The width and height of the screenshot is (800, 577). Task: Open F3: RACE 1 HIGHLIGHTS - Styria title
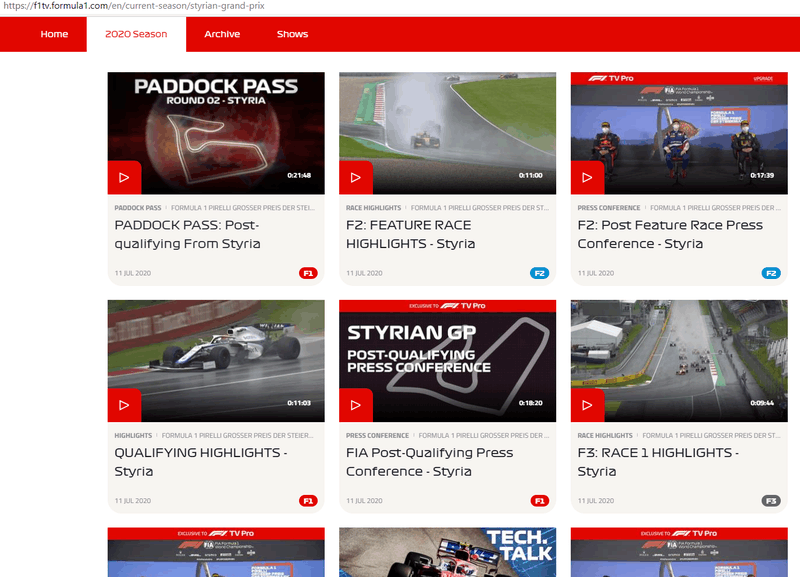point(658,462)
